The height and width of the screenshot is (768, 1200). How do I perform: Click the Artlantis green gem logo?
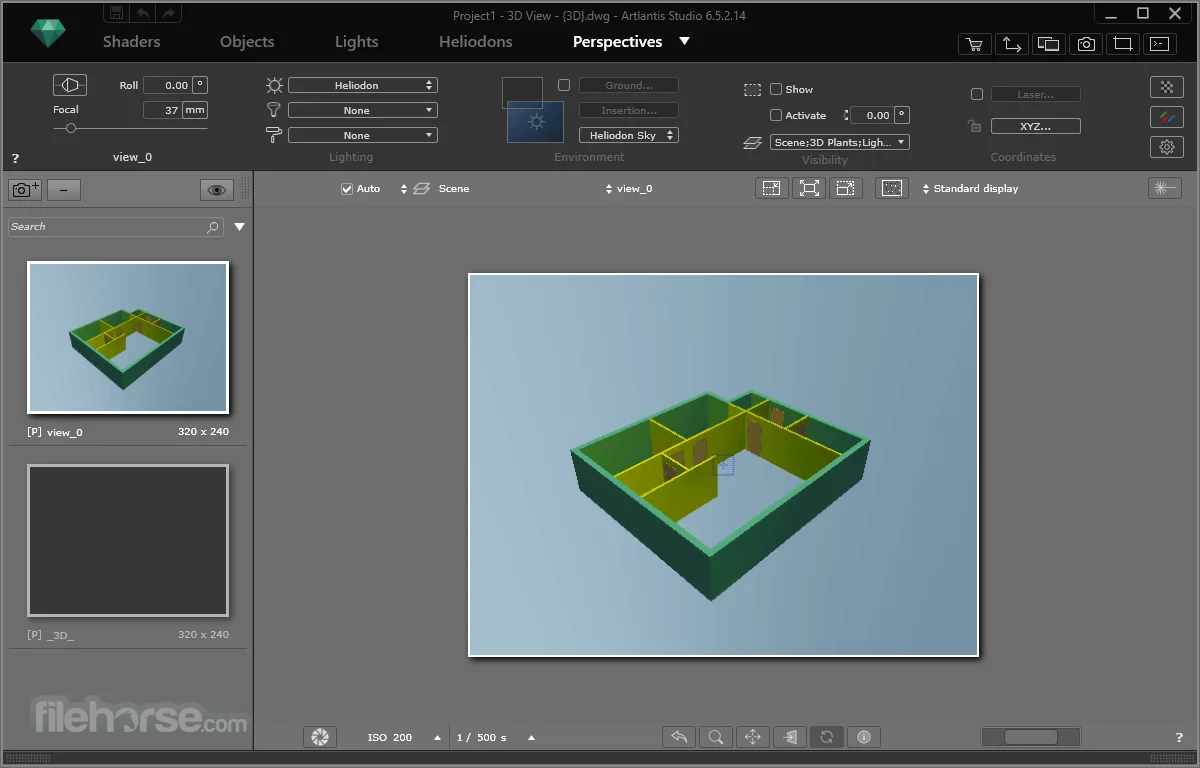[x=46, y=33]
